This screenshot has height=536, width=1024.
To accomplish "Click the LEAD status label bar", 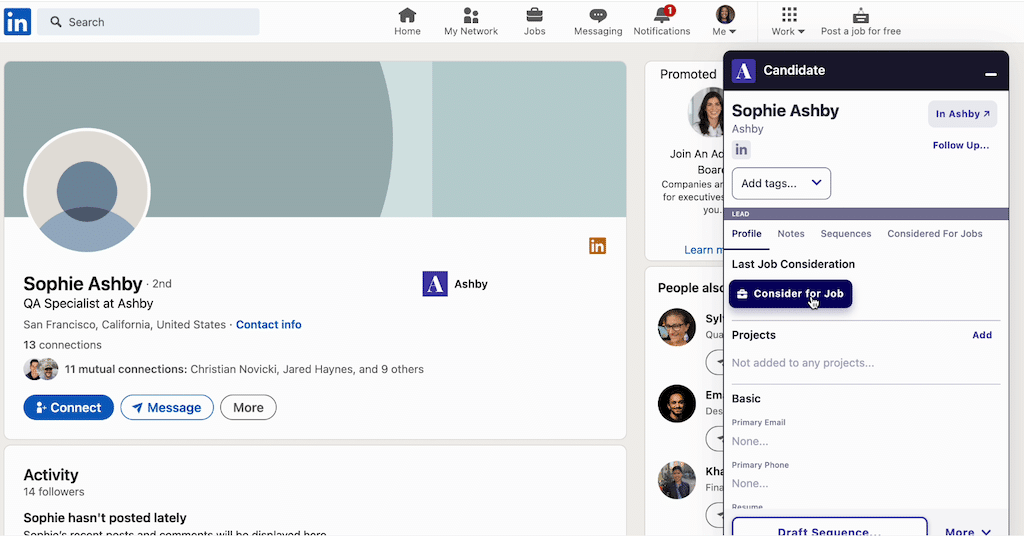I will tap(866, 213).
